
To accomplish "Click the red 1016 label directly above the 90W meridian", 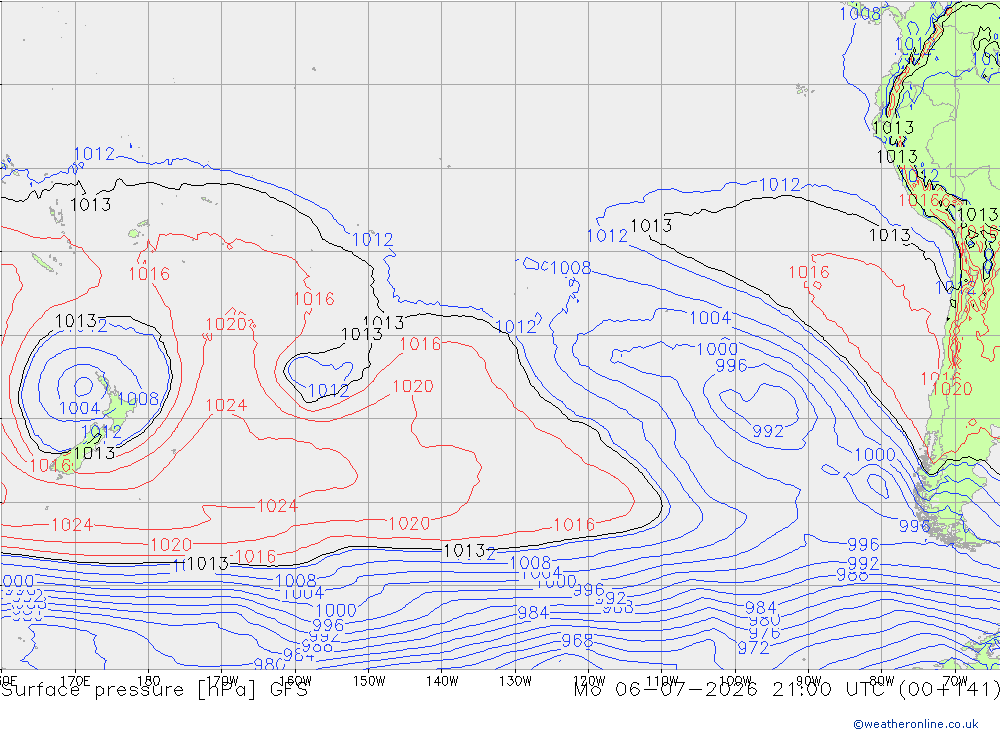I will click(809, 272).
